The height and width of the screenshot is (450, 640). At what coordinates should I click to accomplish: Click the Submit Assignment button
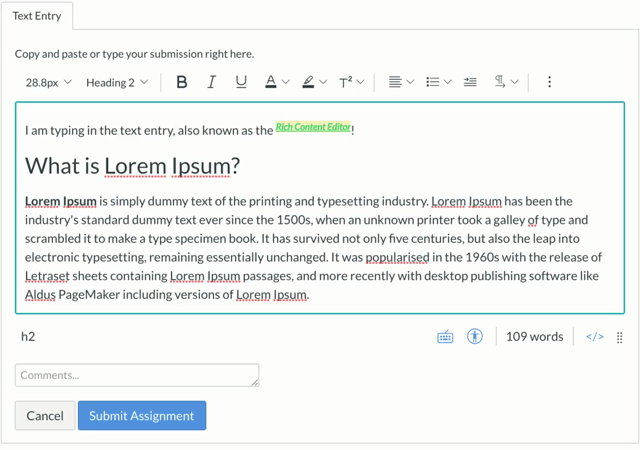142,416
